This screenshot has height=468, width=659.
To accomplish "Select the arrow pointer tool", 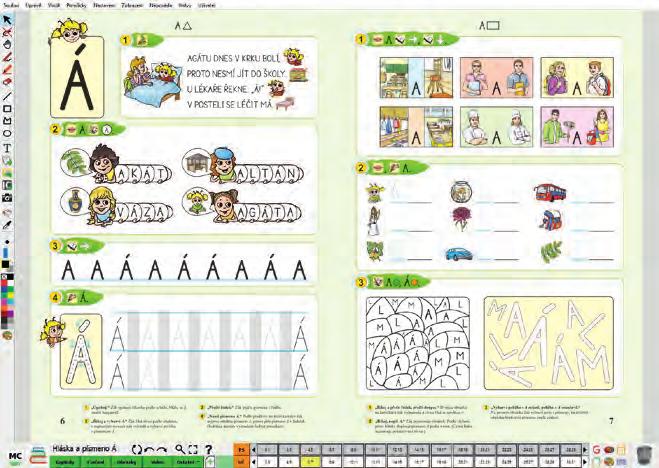I will coord(7,20).
